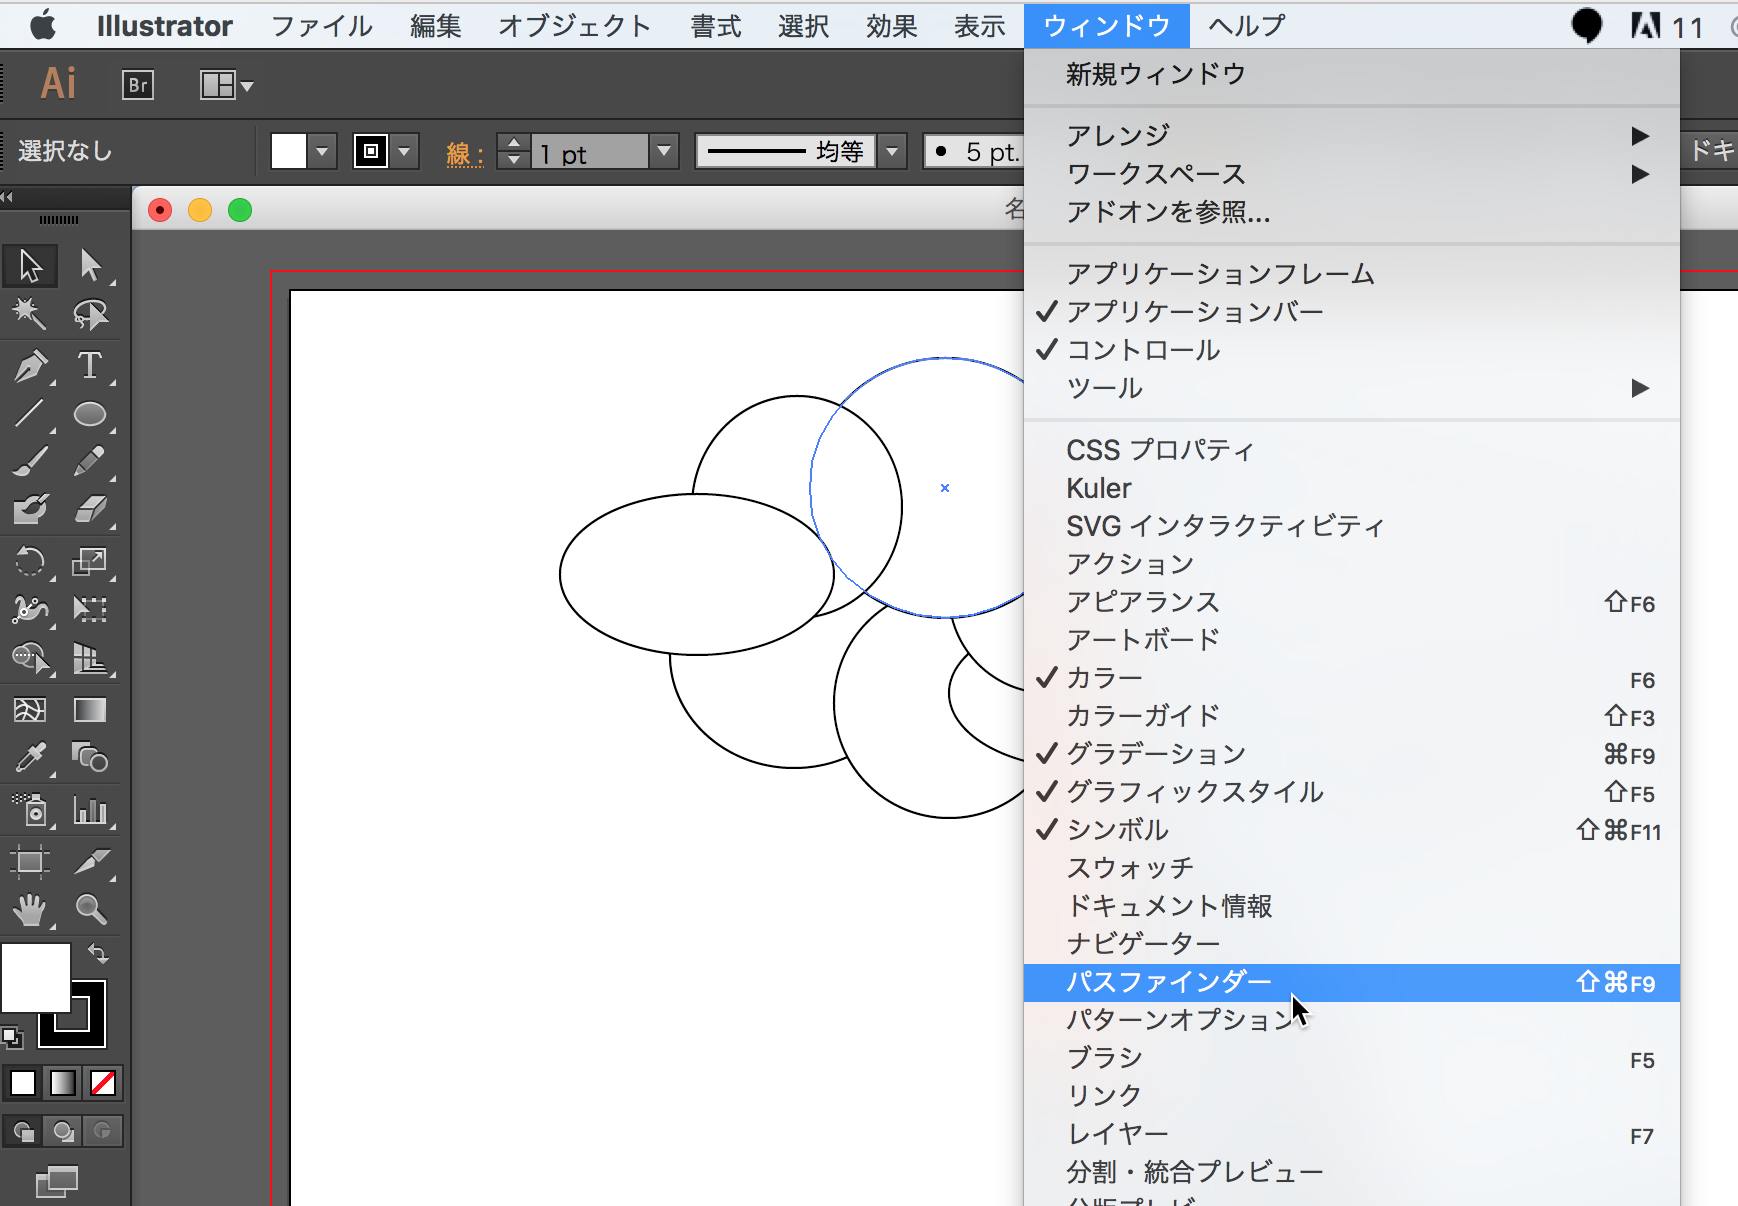Enable the アプリケーションフレーム option

1352,274
